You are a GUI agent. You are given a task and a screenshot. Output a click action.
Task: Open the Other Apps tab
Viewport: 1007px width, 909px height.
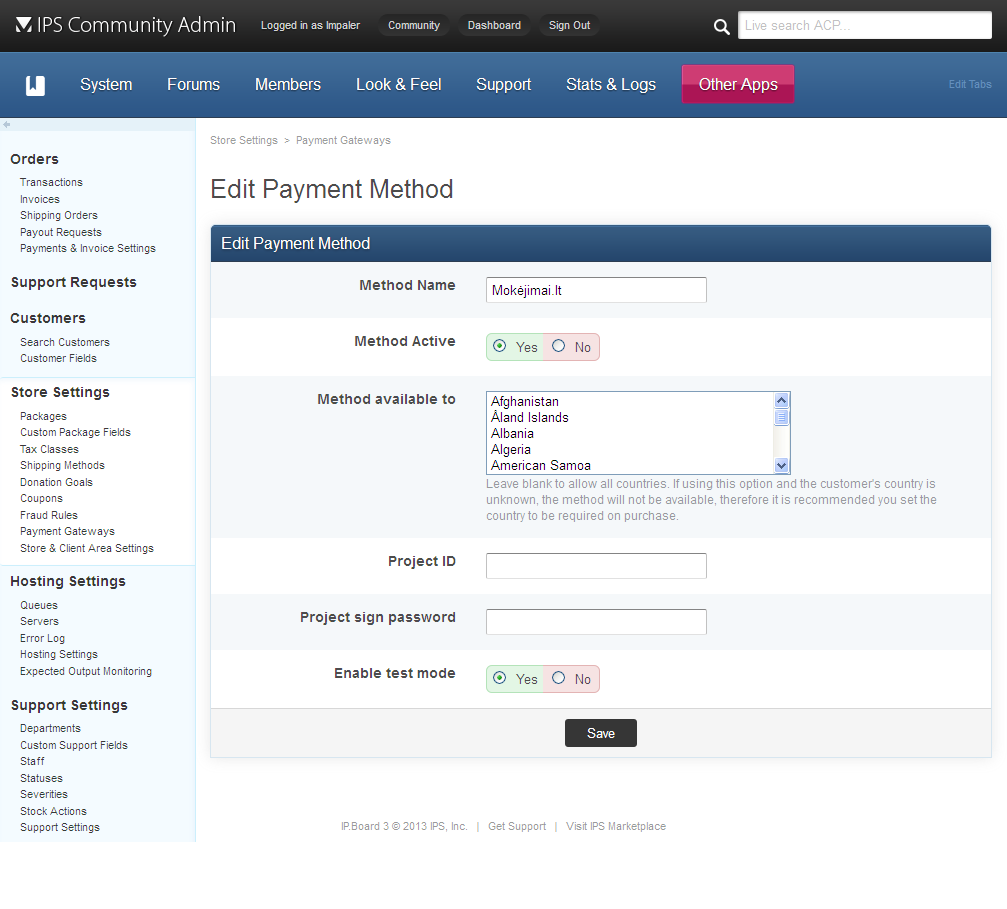pyautogui.click(x=738, y=84)
